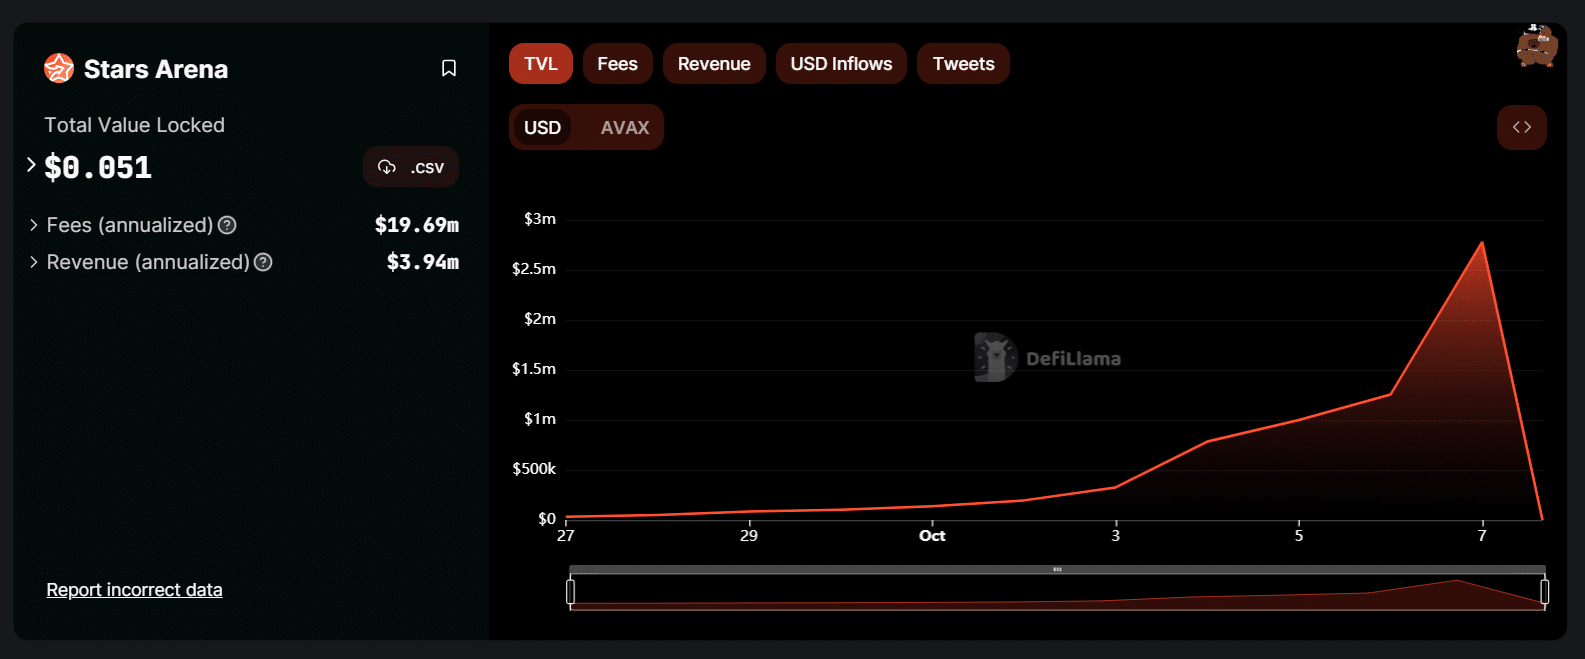Switch chart denomination to AVAX

pyautogui.click(x=625, y=127)
